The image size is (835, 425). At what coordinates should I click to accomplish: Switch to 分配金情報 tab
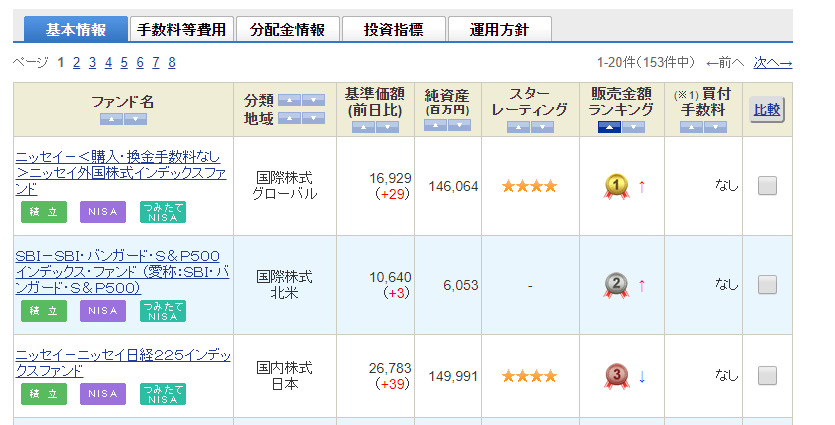[288, 29]
